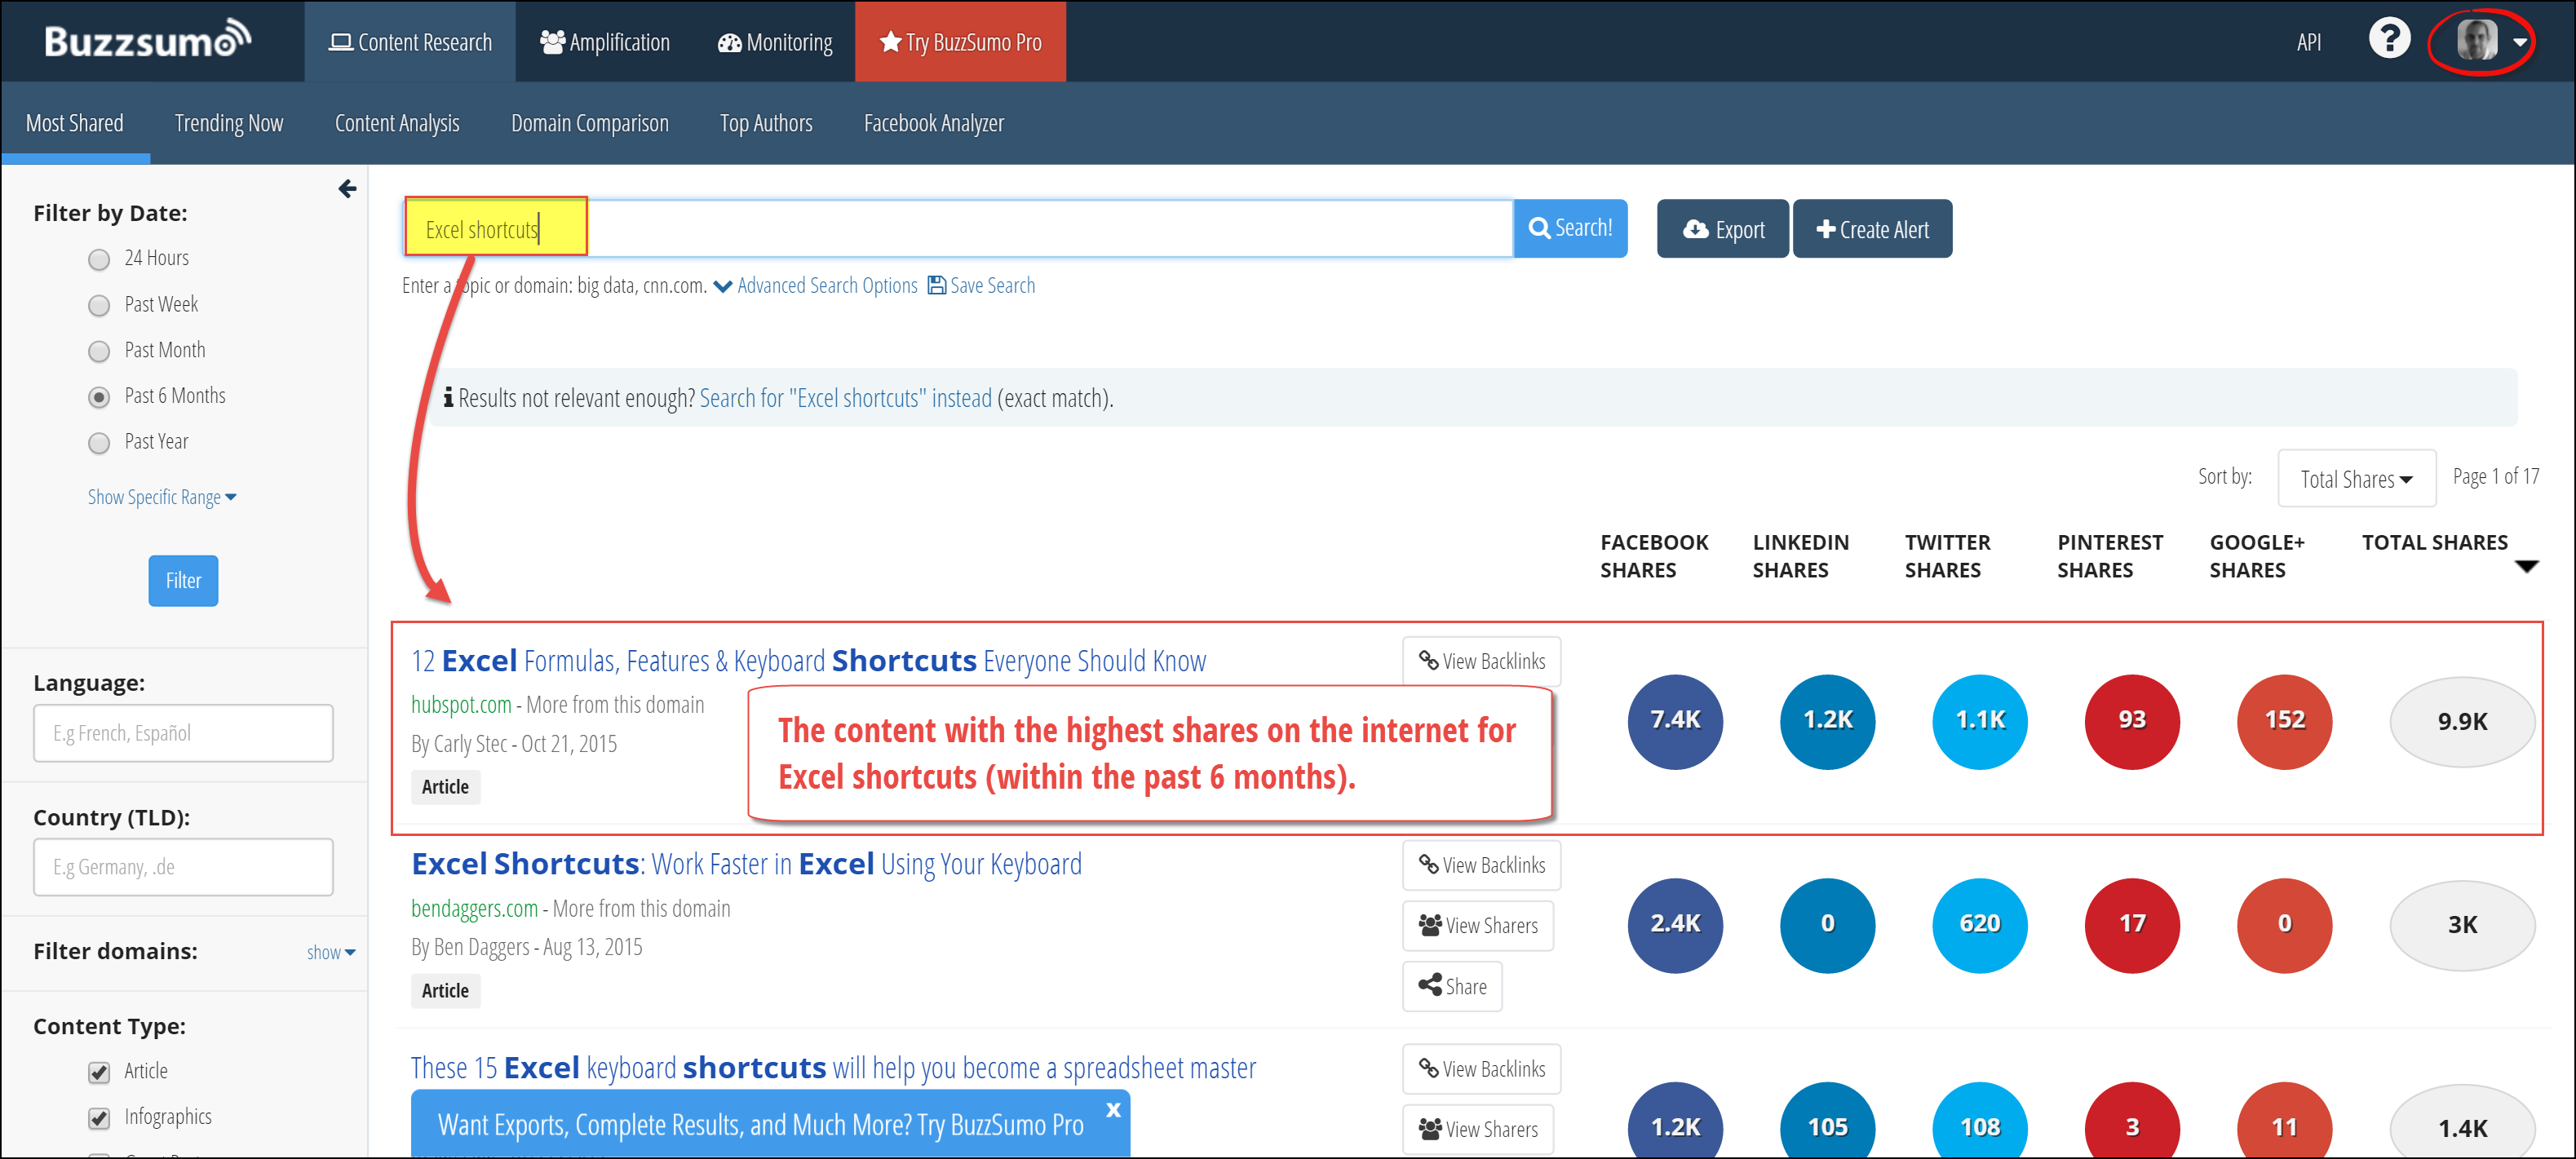Expand the profile dropdown arrow
Viewport: 2576px width, 1159px height.
pyautogui.click(x=2519, y=43)
